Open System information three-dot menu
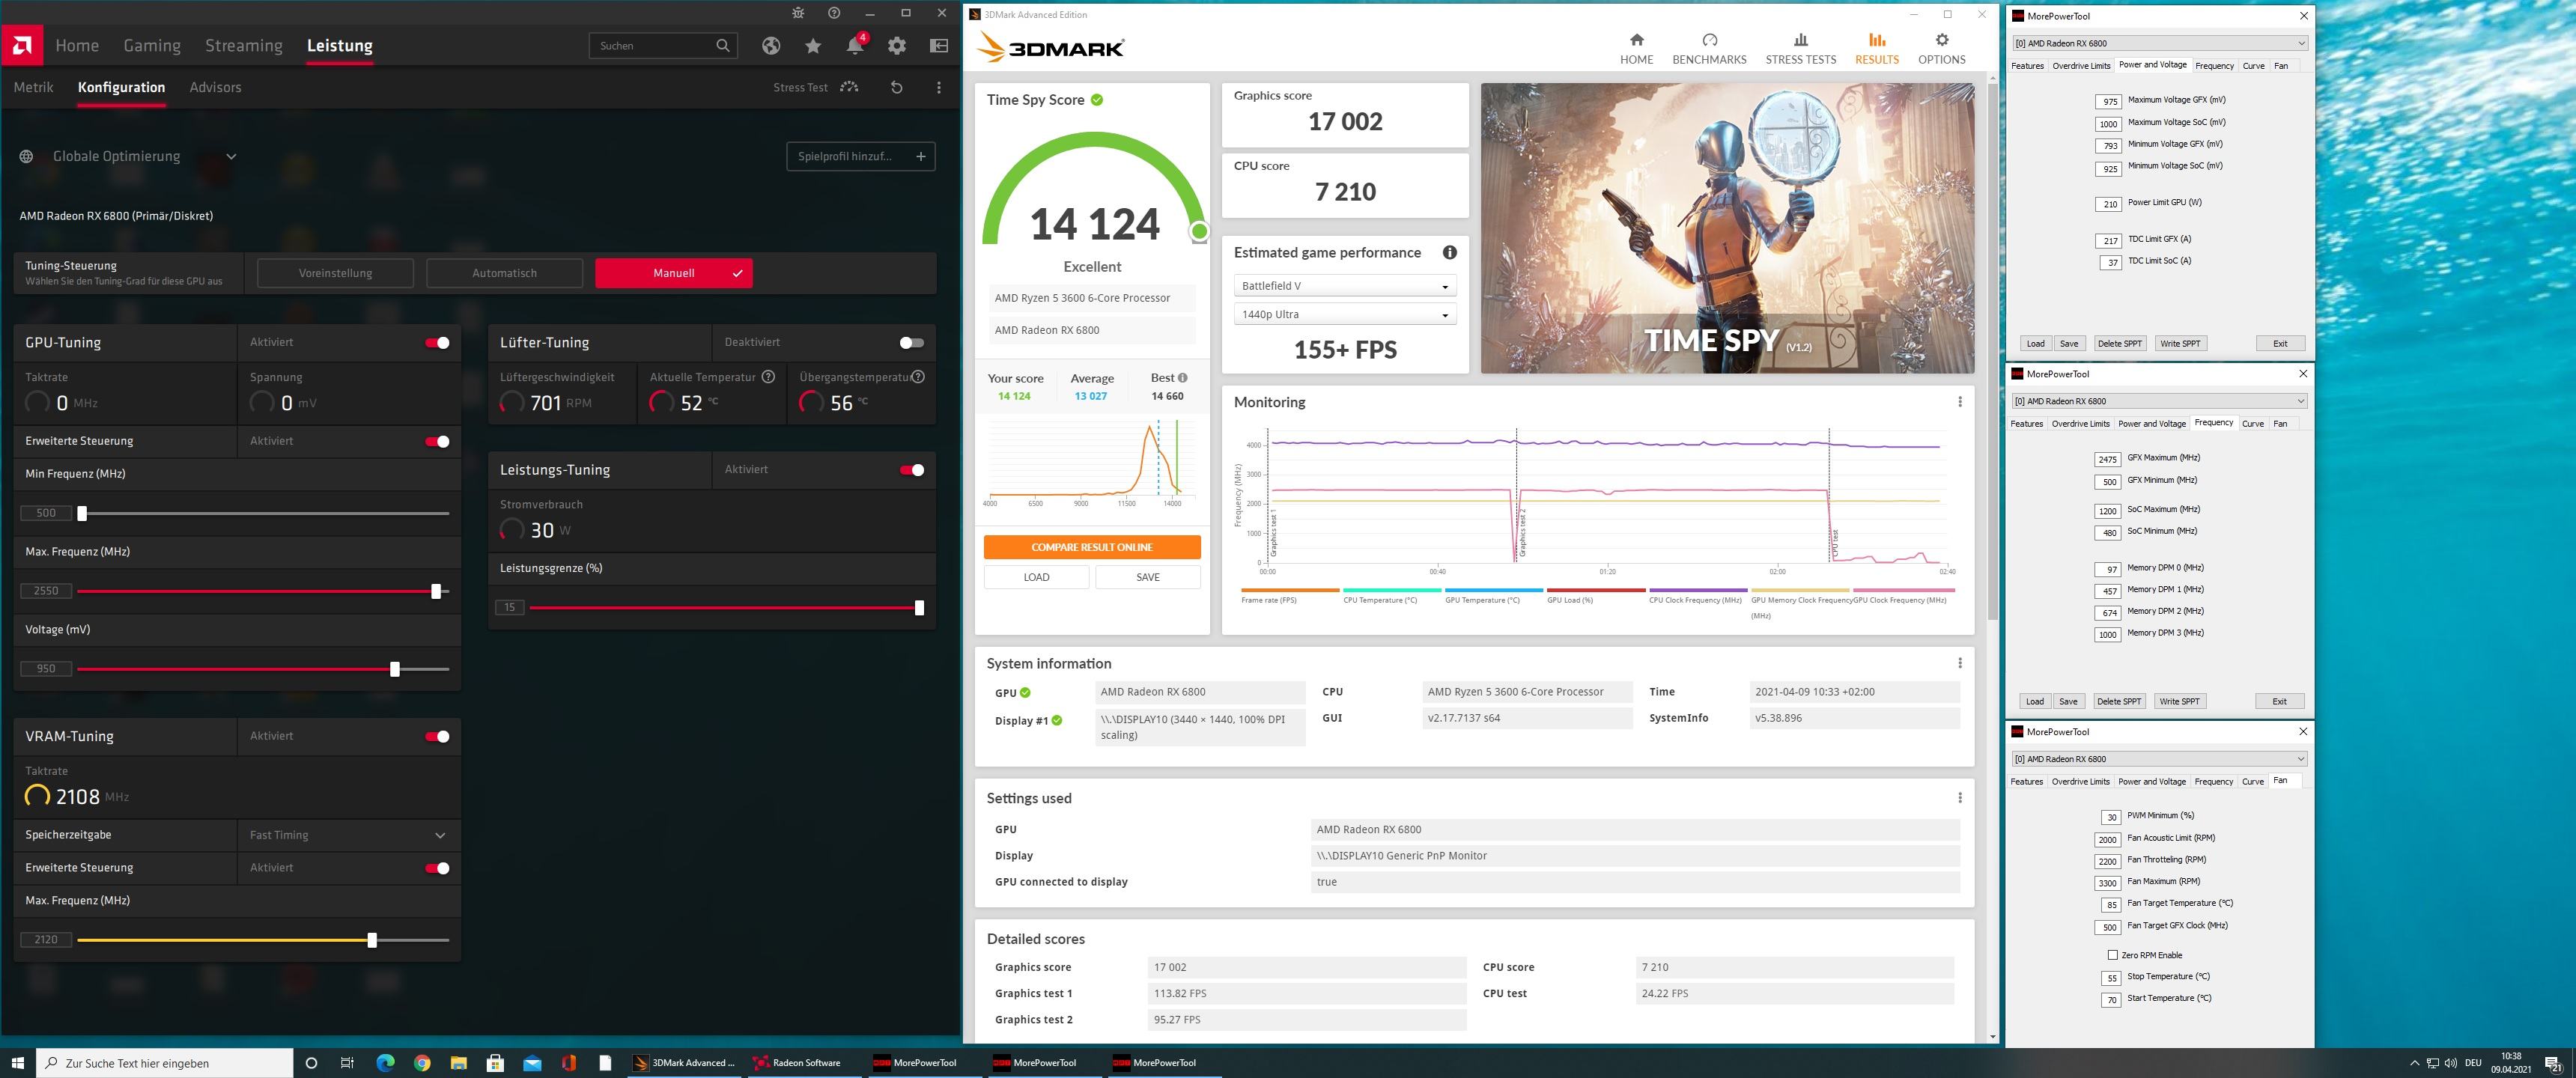Viewport: 2576px width, 1078px height. (x=1959, y=663)
